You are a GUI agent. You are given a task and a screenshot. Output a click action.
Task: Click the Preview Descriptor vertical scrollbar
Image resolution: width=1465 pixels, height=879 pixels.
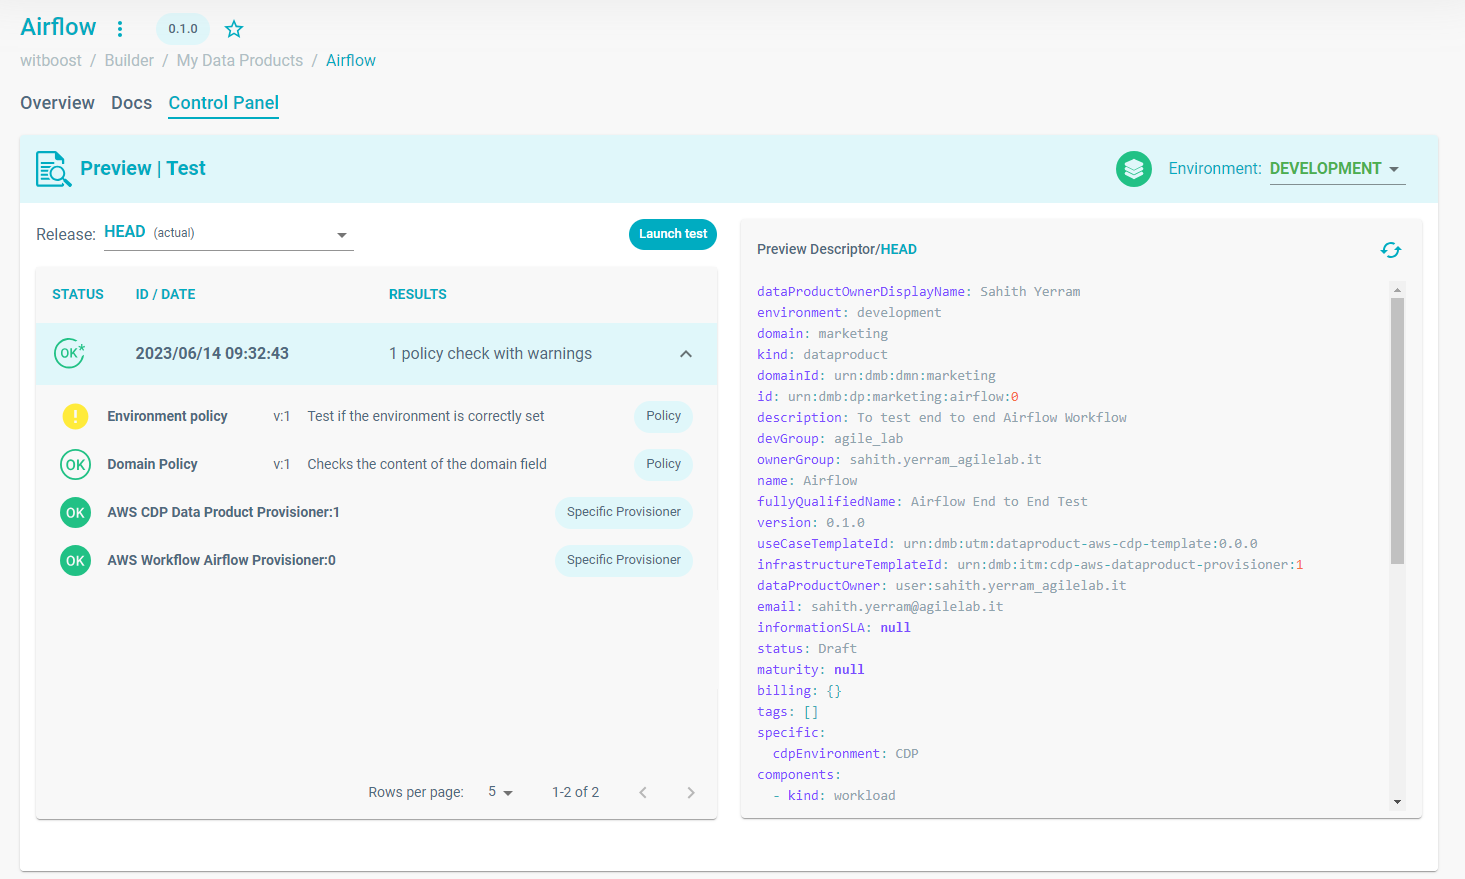coord(1397,430)
